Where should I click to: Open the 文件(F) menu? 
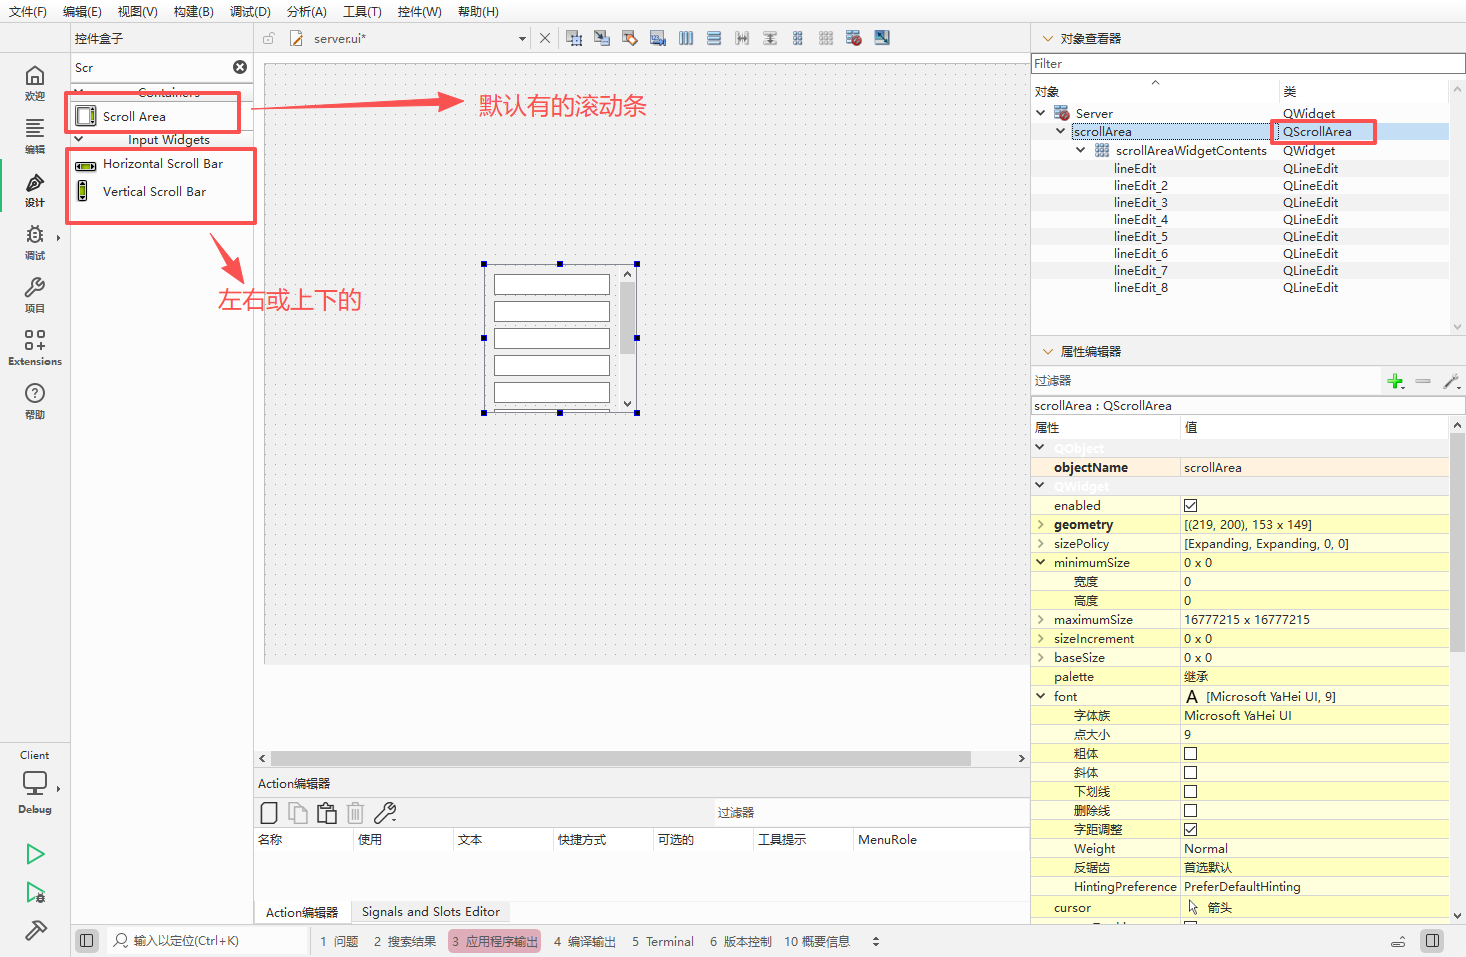point(28,11)
